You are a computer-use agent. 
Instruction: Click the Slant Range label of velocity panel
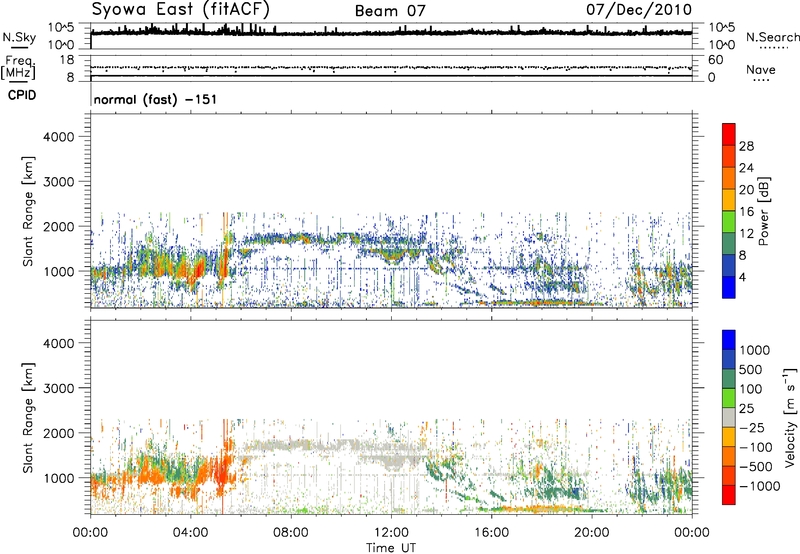click(x=28, y=418)
